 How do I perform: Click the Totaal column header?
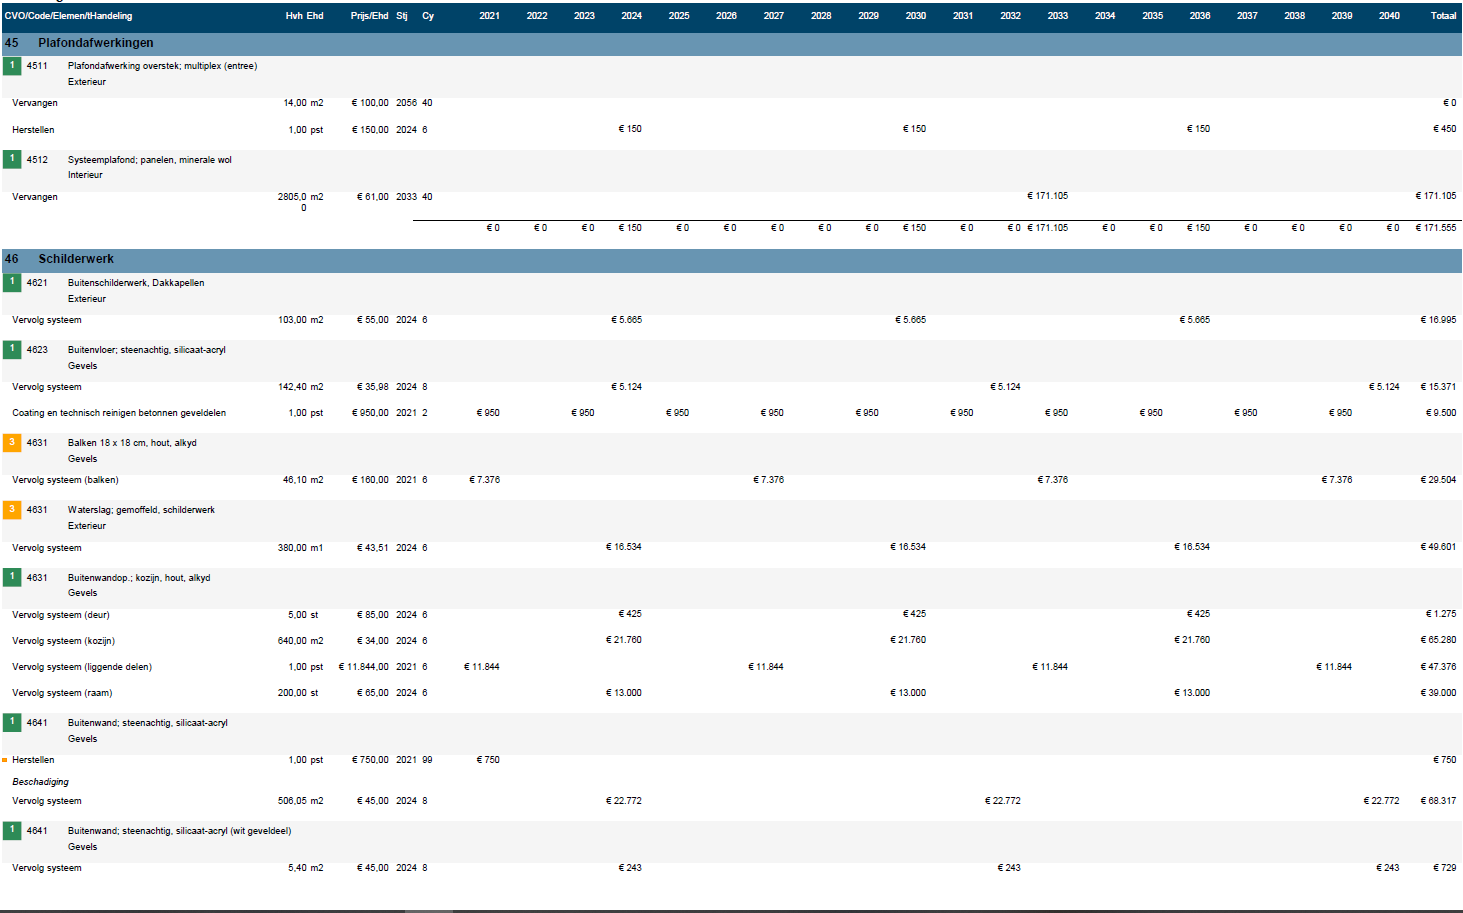1442,16
